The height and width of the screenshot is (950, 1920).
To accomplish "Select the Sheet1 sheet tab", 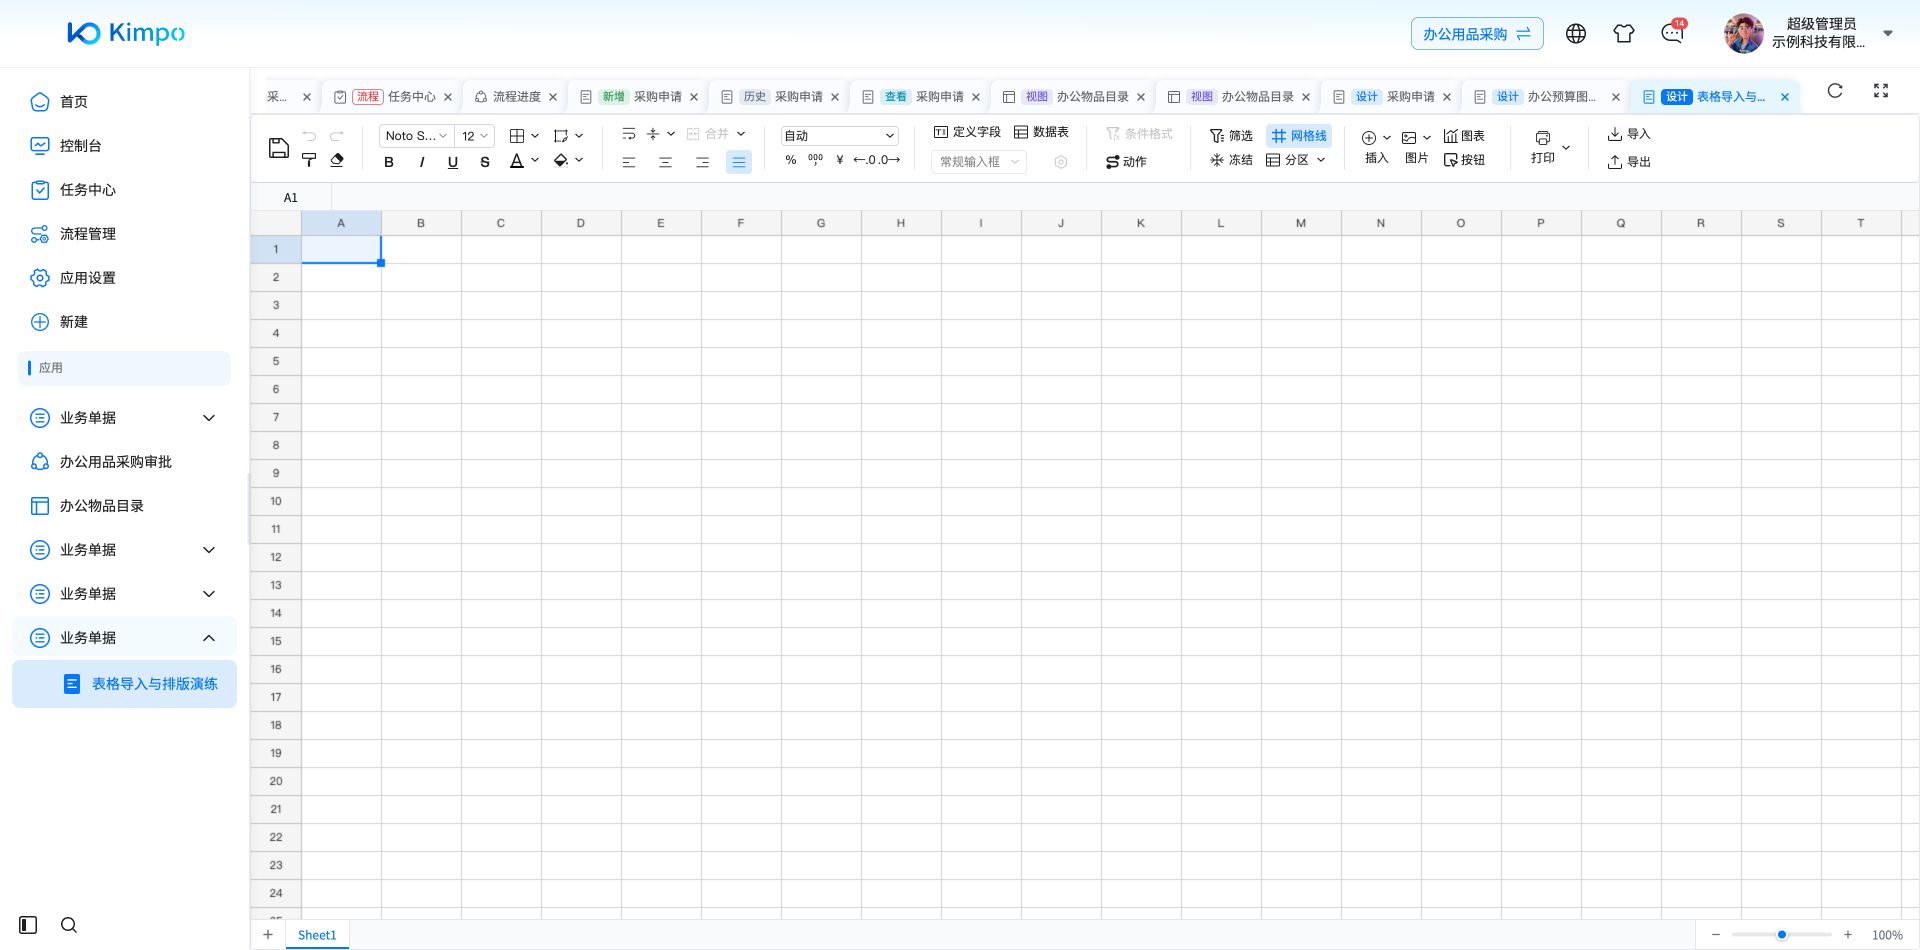I will (x=317, y=935).
